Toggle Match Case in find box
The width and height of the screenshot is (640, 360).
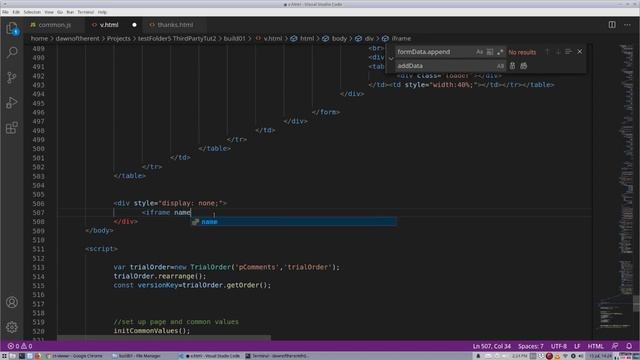pos(479,52)
